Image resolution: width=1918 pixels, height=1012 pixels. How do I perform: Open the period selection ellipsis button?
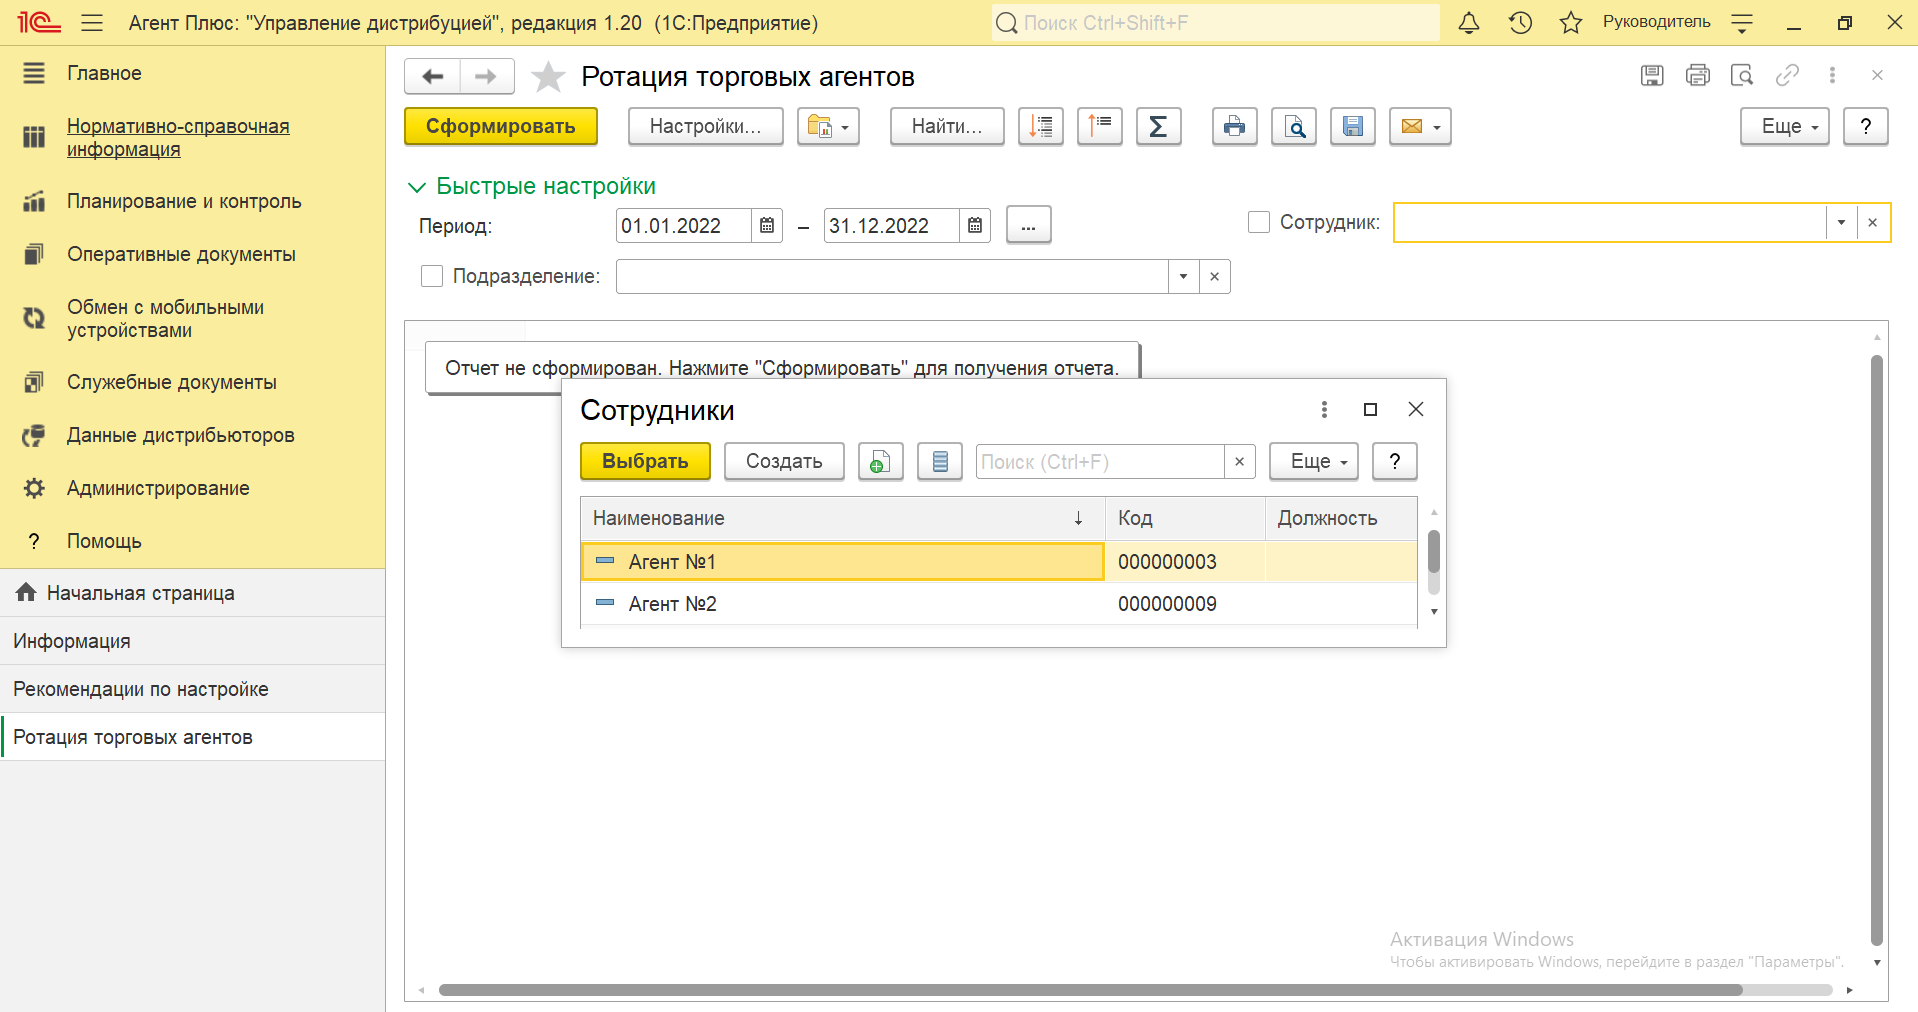pos(1028,225)
